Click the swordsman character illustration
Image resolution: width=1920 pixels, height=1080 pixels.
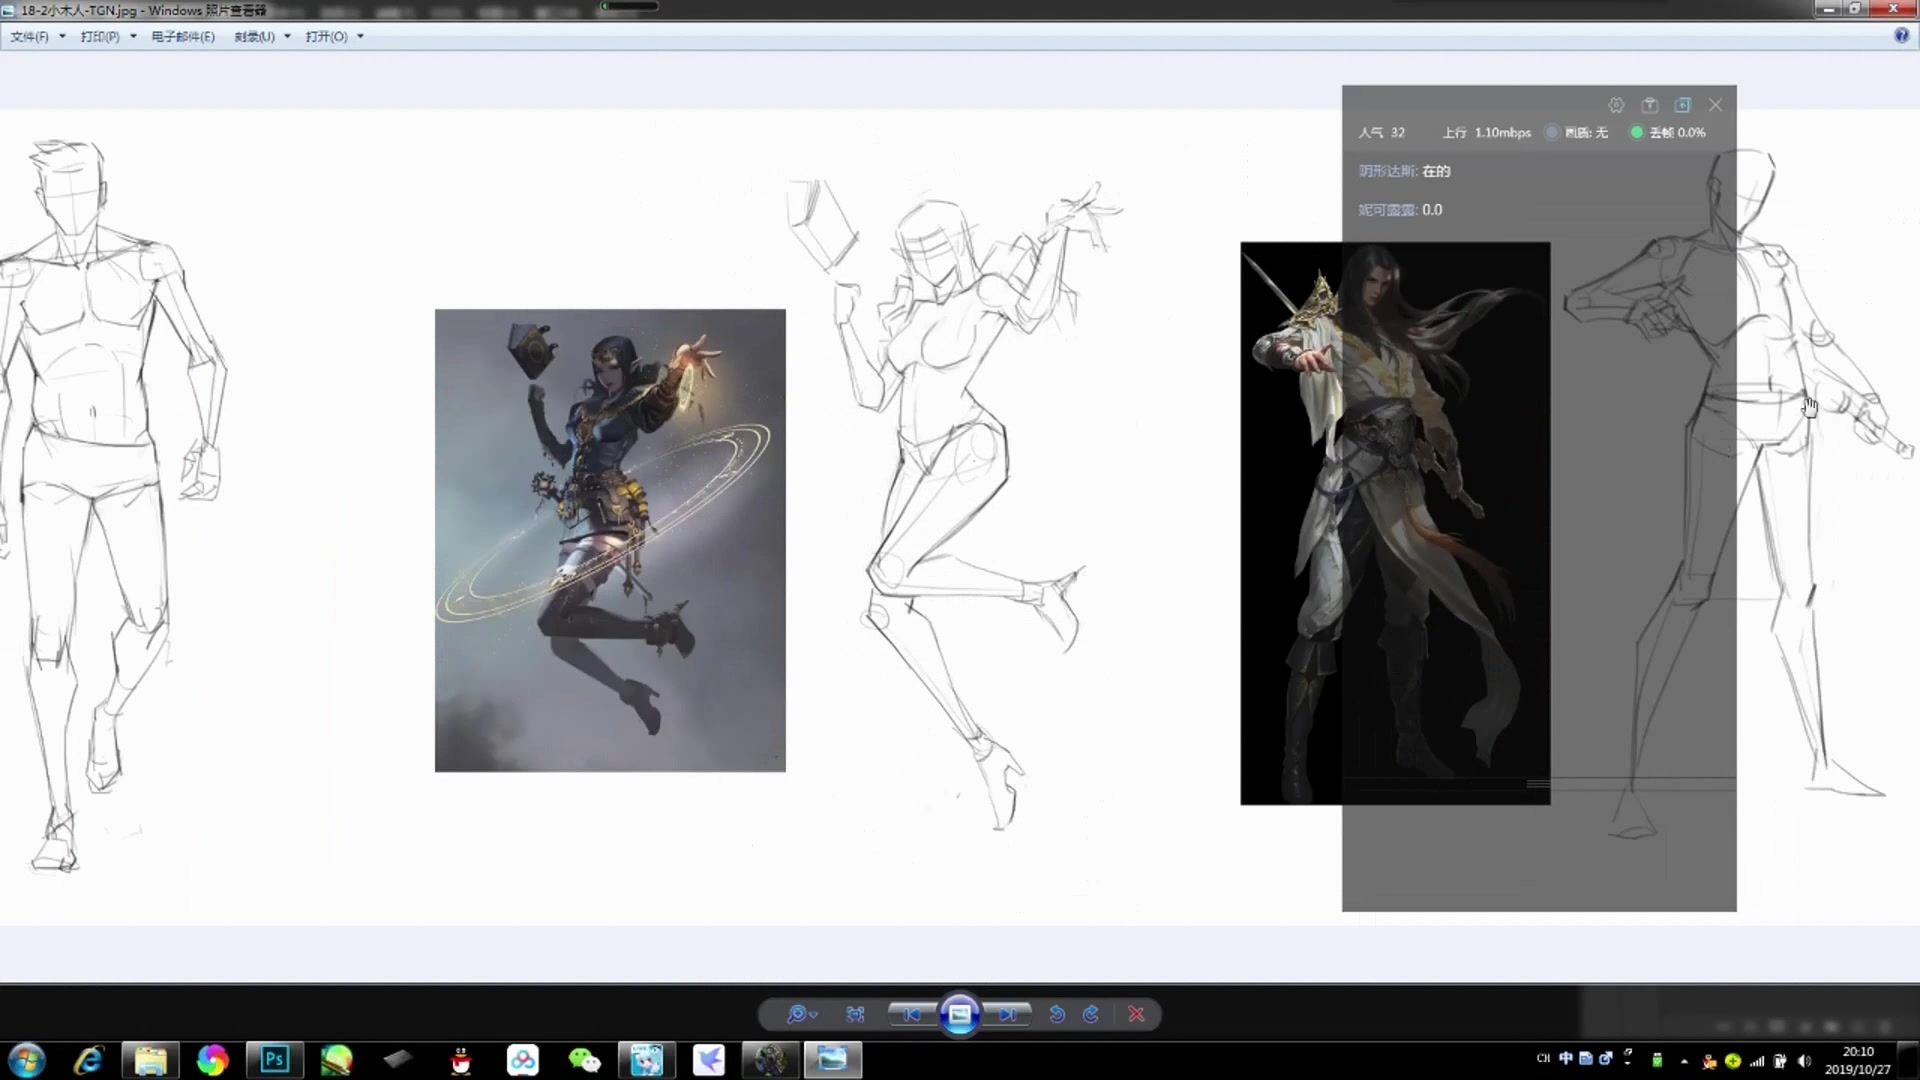(x=1395, y=523)
